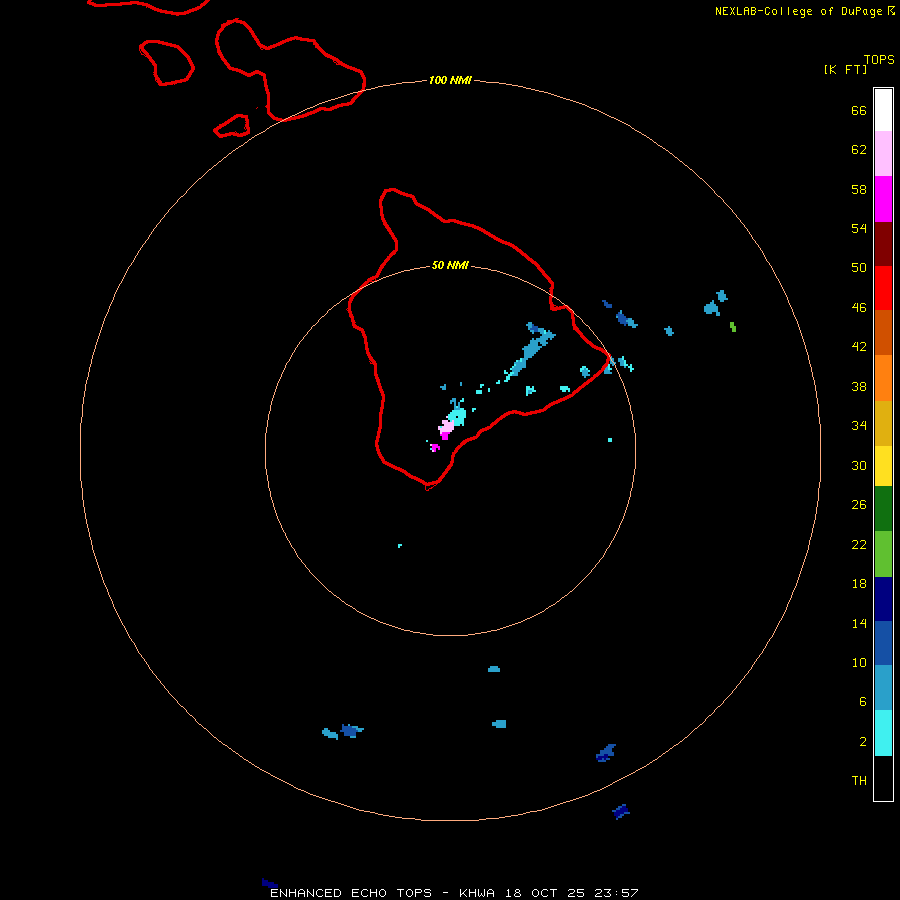Viewport: 900px width, 900px height.
Task: Click legend value 14
Action: tap(859, 623)
